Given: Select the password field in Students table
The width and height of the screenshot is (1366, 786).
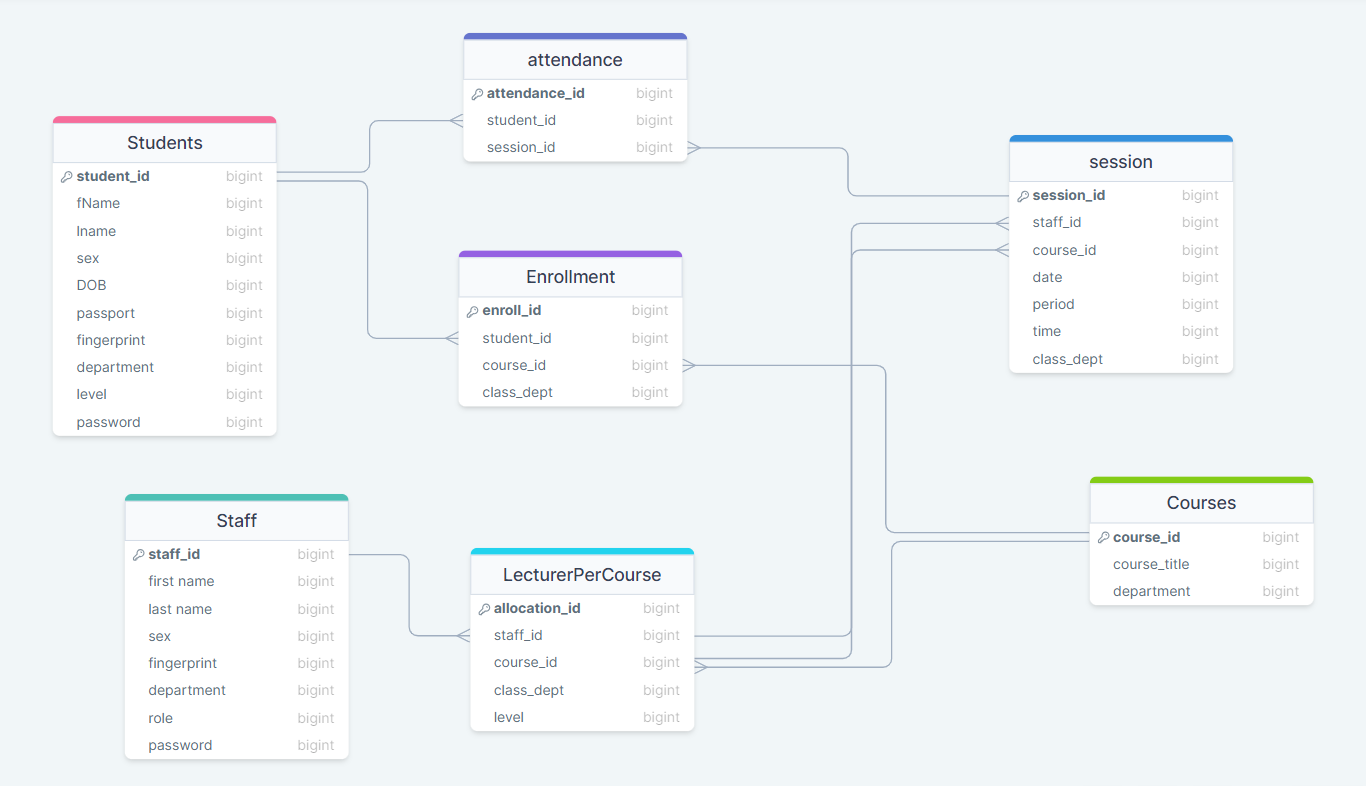Looking at the screenshot, I should click(165, 422).
